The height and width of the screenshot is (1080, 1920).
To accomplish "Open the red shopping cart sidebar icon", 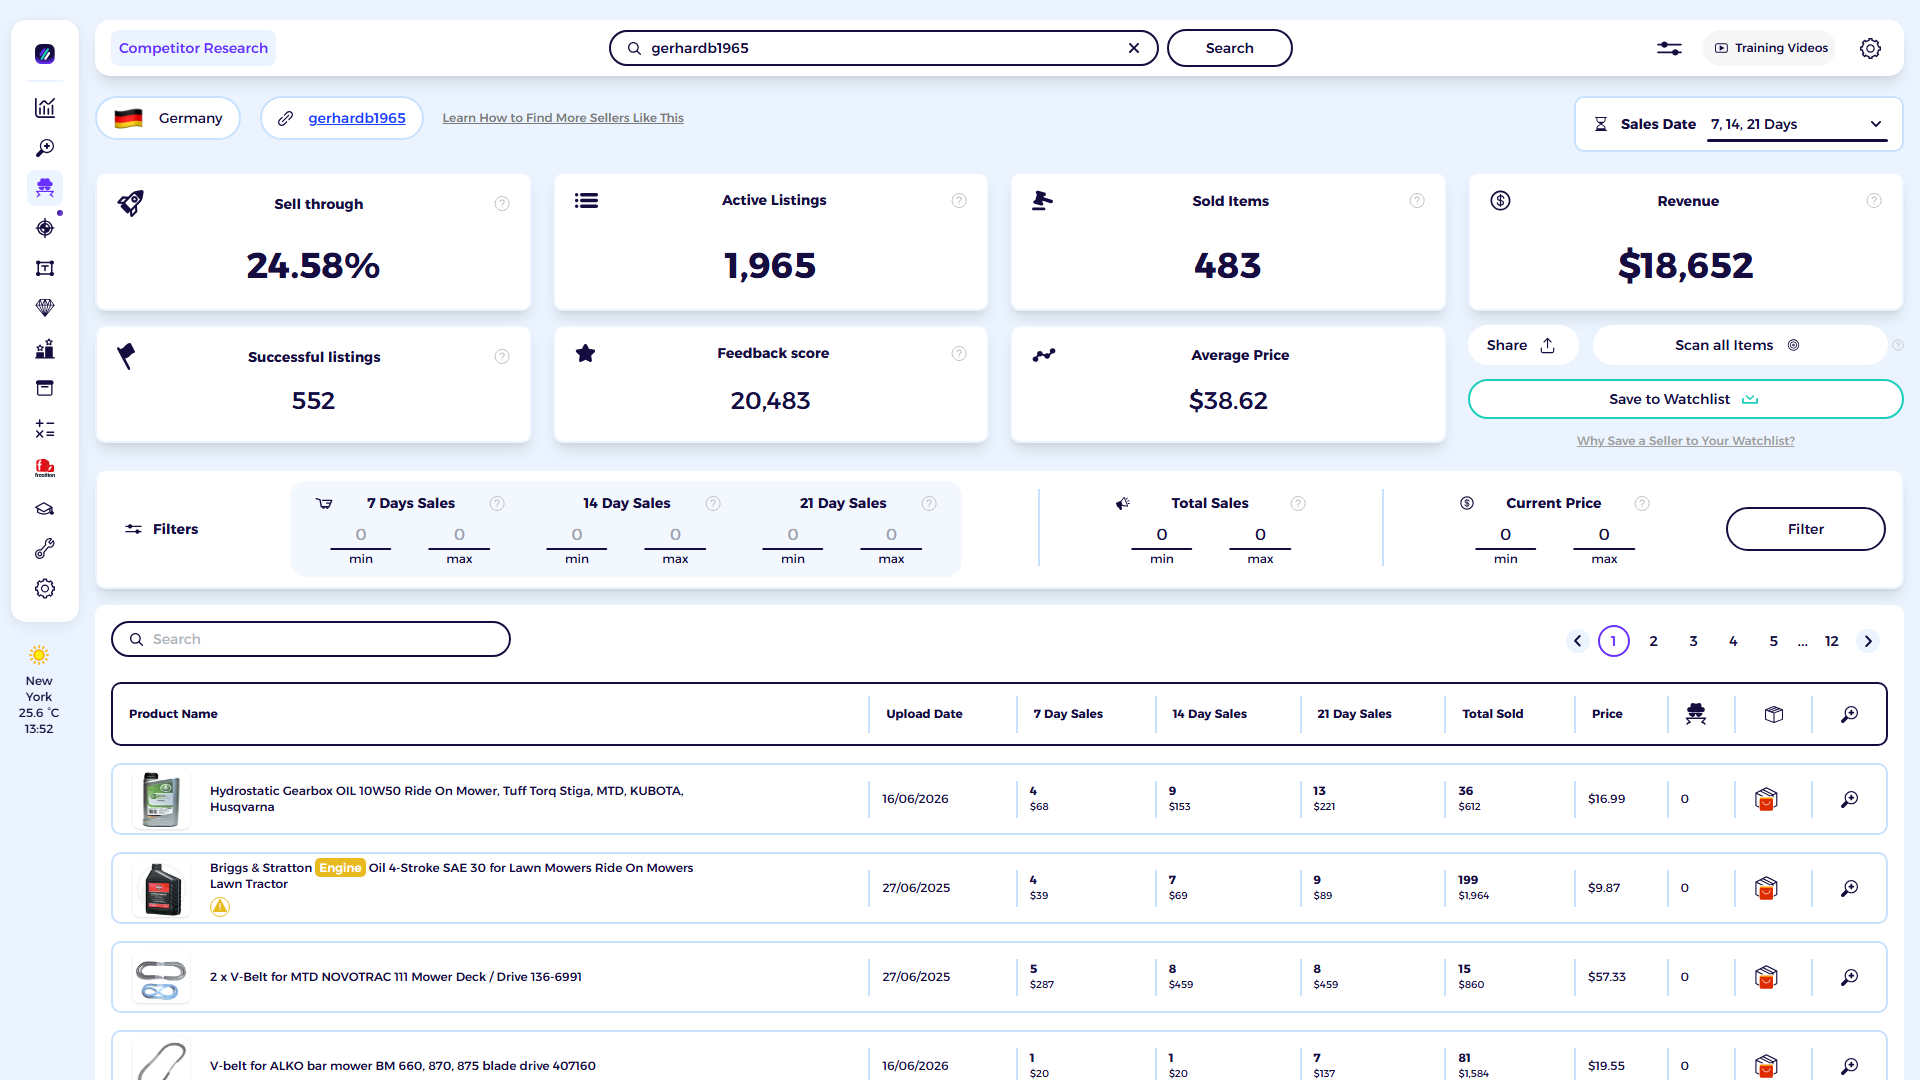I will pos(45,468).
